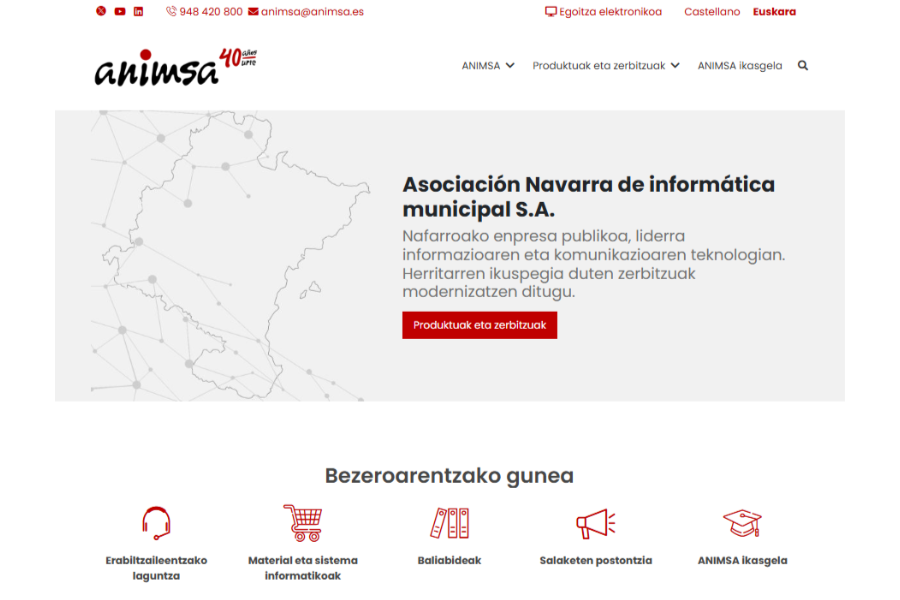Click the red Produktuak eta zerbitzuak button
900x600 pixels.
(x=479, y=325)
